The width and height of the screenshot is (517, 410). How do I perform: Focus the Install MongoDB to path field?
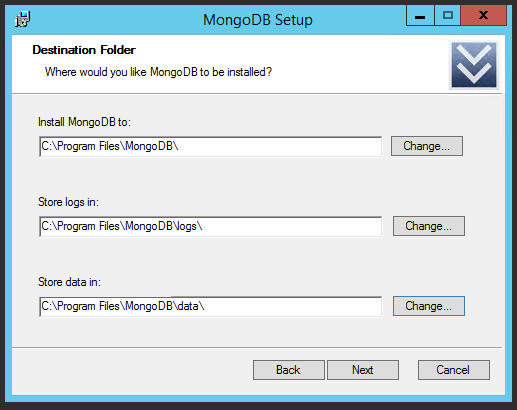click(211, 146)
